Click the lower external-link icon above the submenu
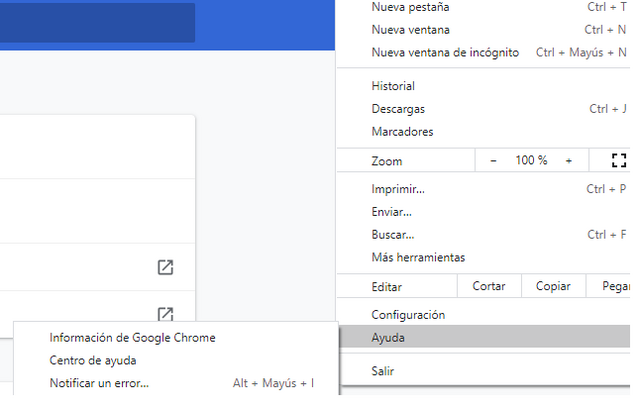The image size is (640, 408). click(x=165, y=314)
